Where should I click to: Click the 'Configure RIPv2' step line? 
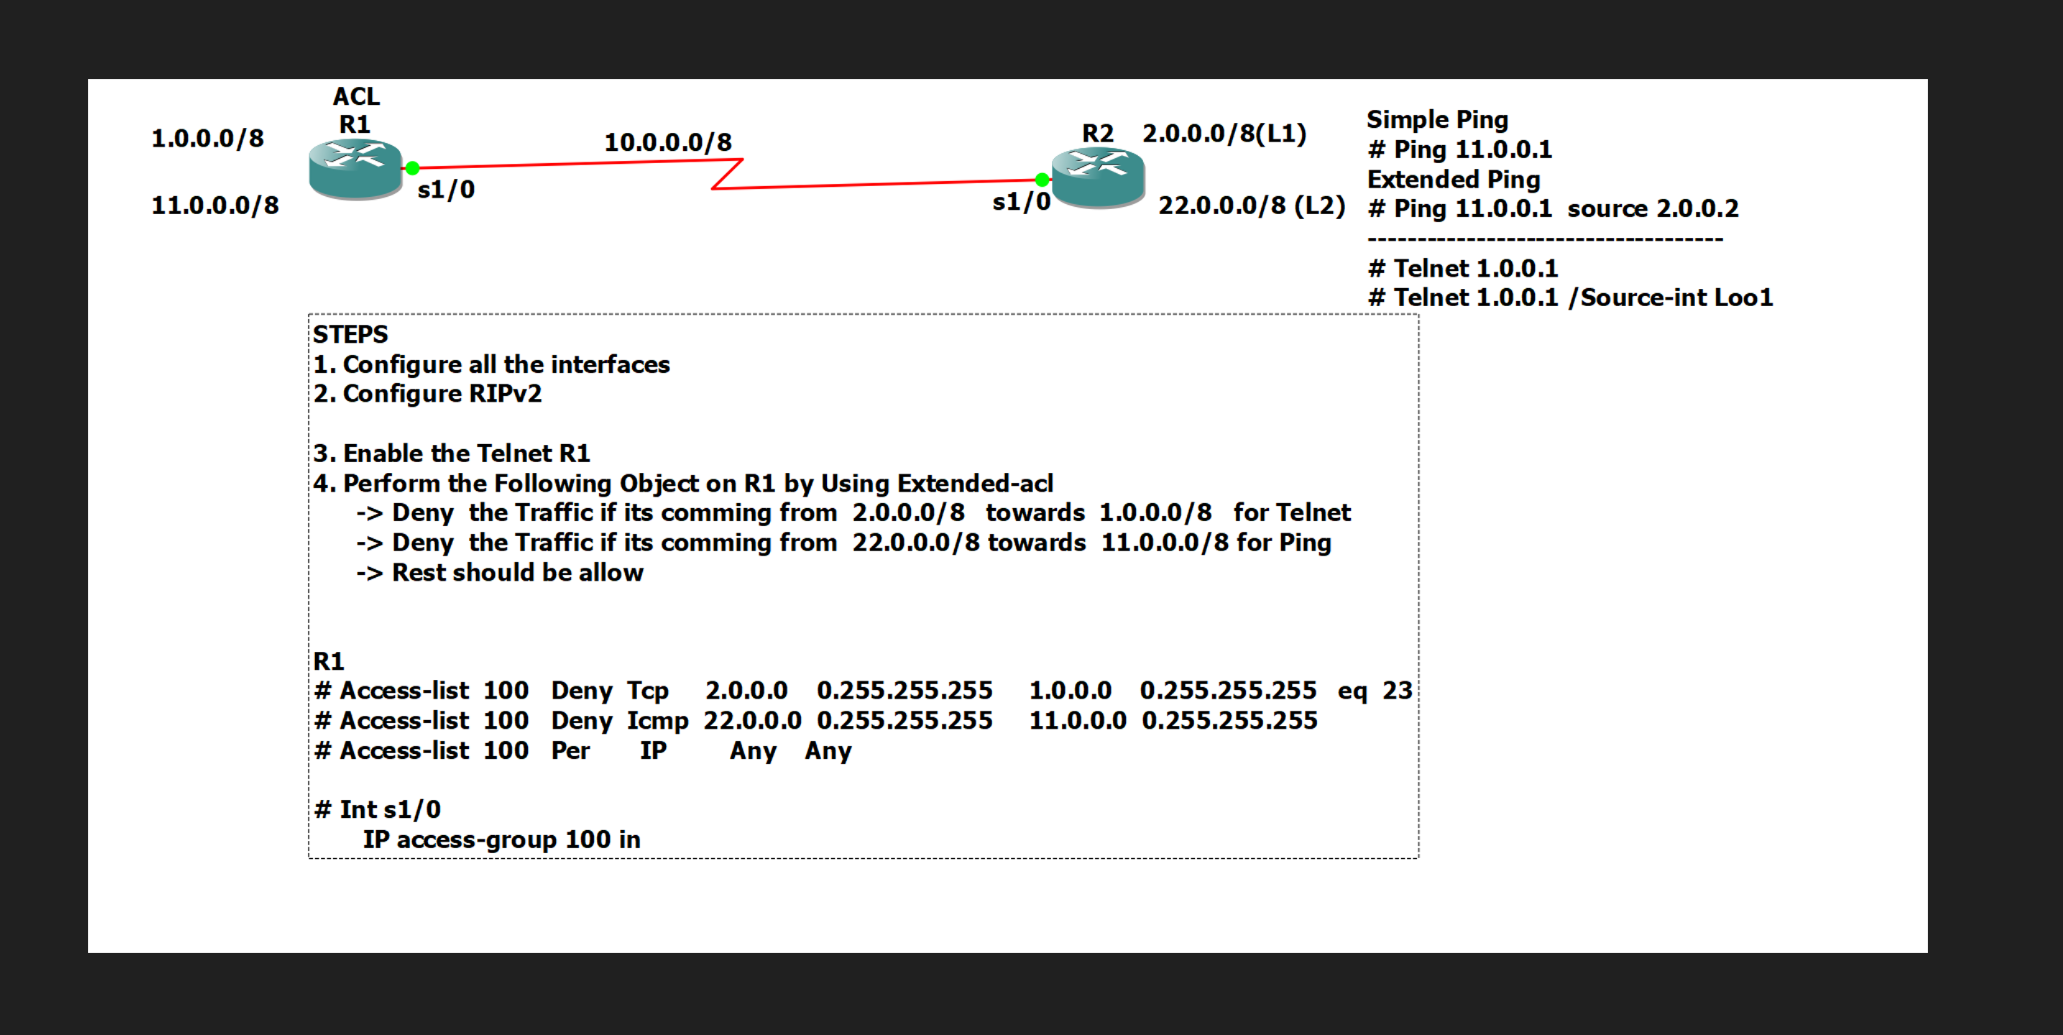(428, 394)
